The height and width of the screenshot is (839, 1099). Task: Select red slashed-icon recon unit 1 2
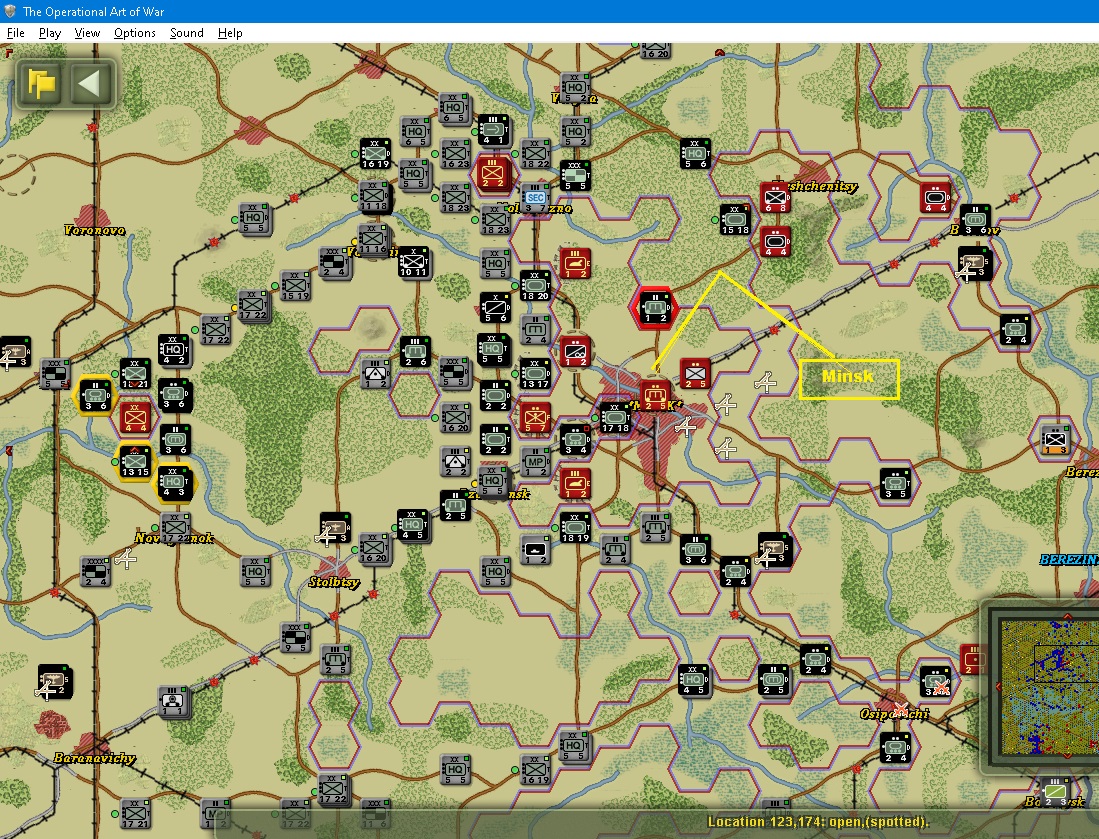(575, 351)
